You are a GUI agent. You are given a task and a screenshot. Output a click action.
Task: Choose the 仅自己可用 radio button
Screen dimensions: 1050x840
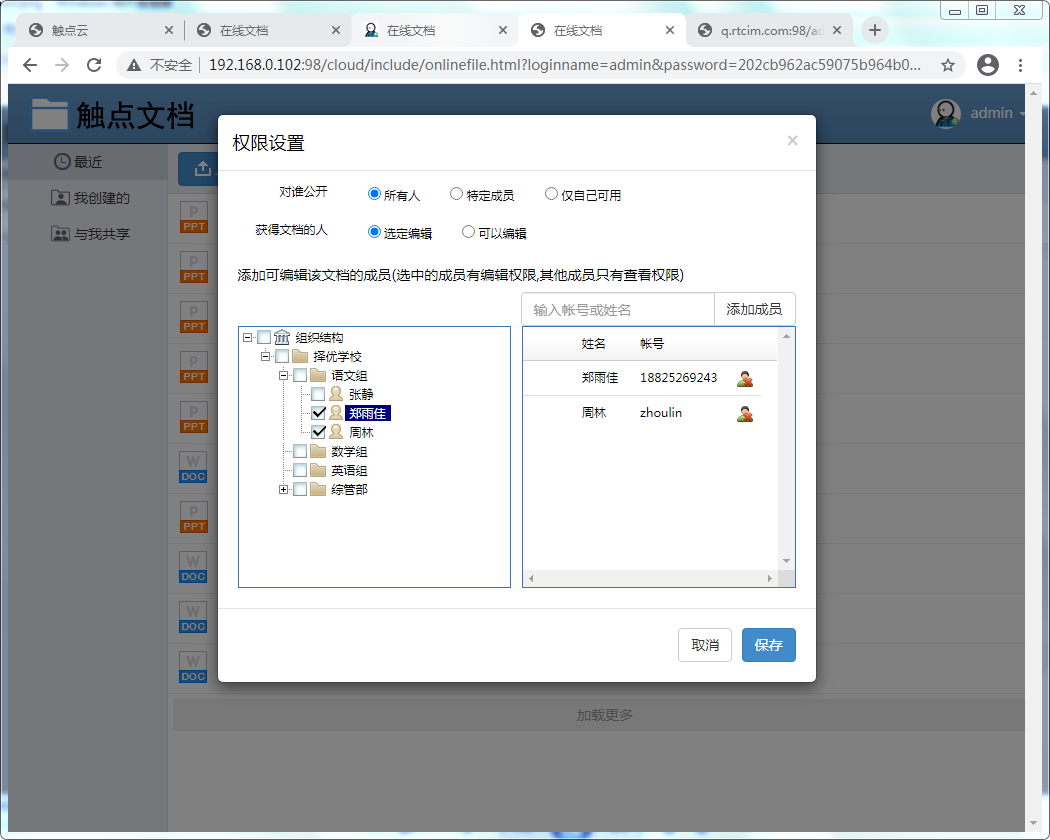(551, 194)
